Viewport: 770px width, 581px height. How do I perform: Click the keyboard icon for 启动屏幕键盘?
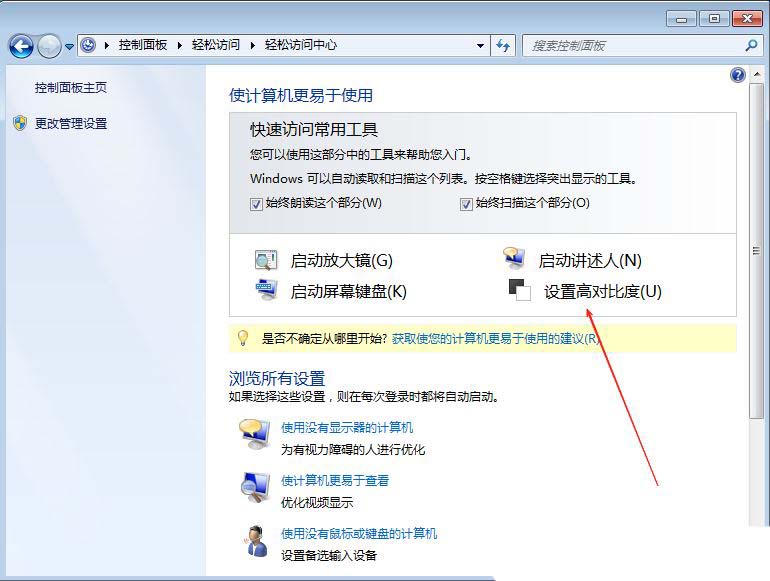point(266,291)
